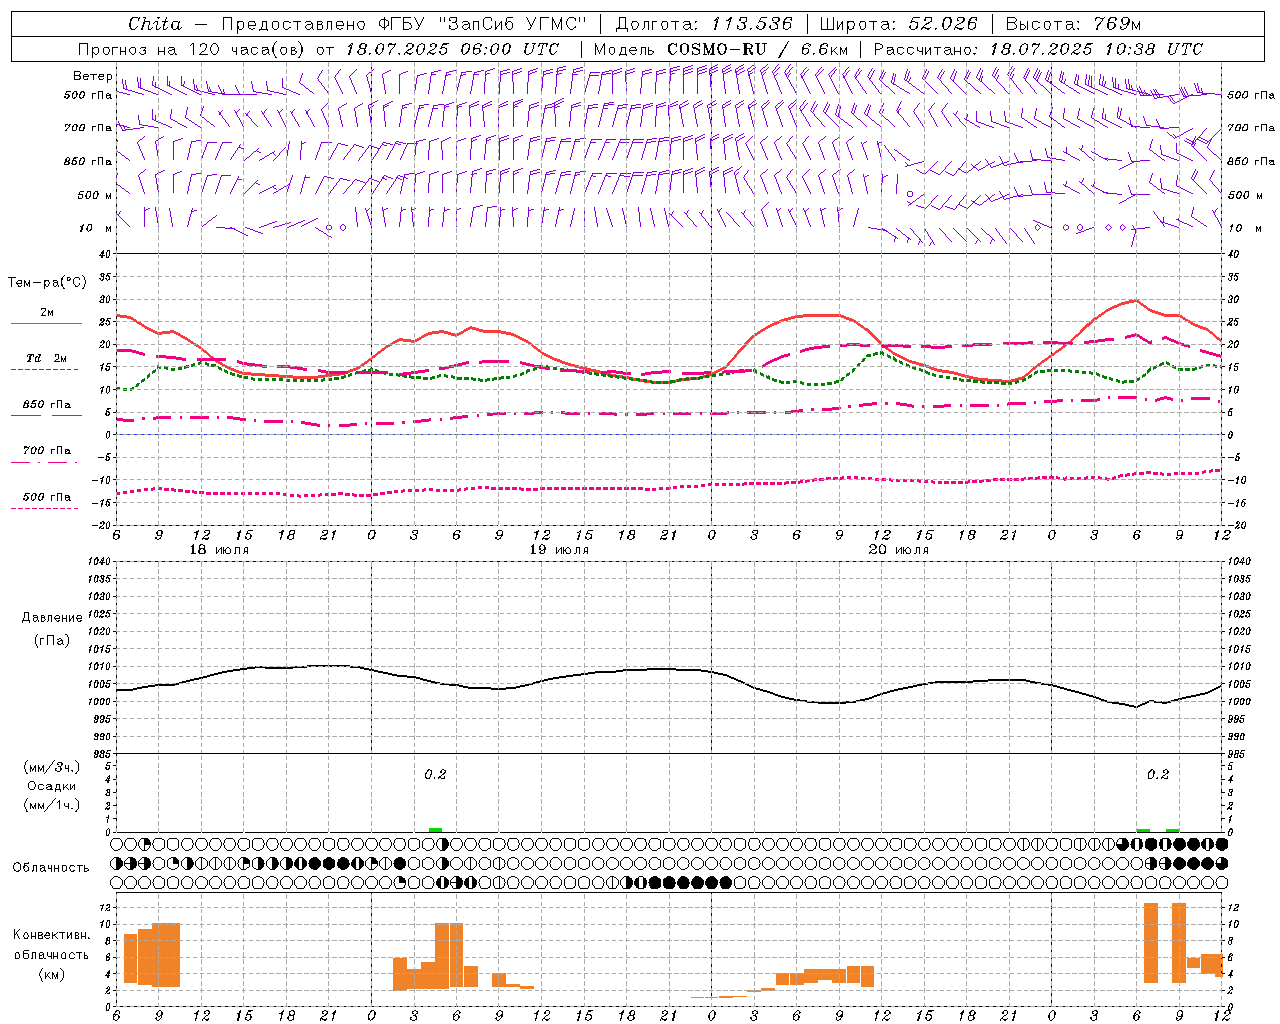Click the dotted line sample under 'Td 2м'

44,370
